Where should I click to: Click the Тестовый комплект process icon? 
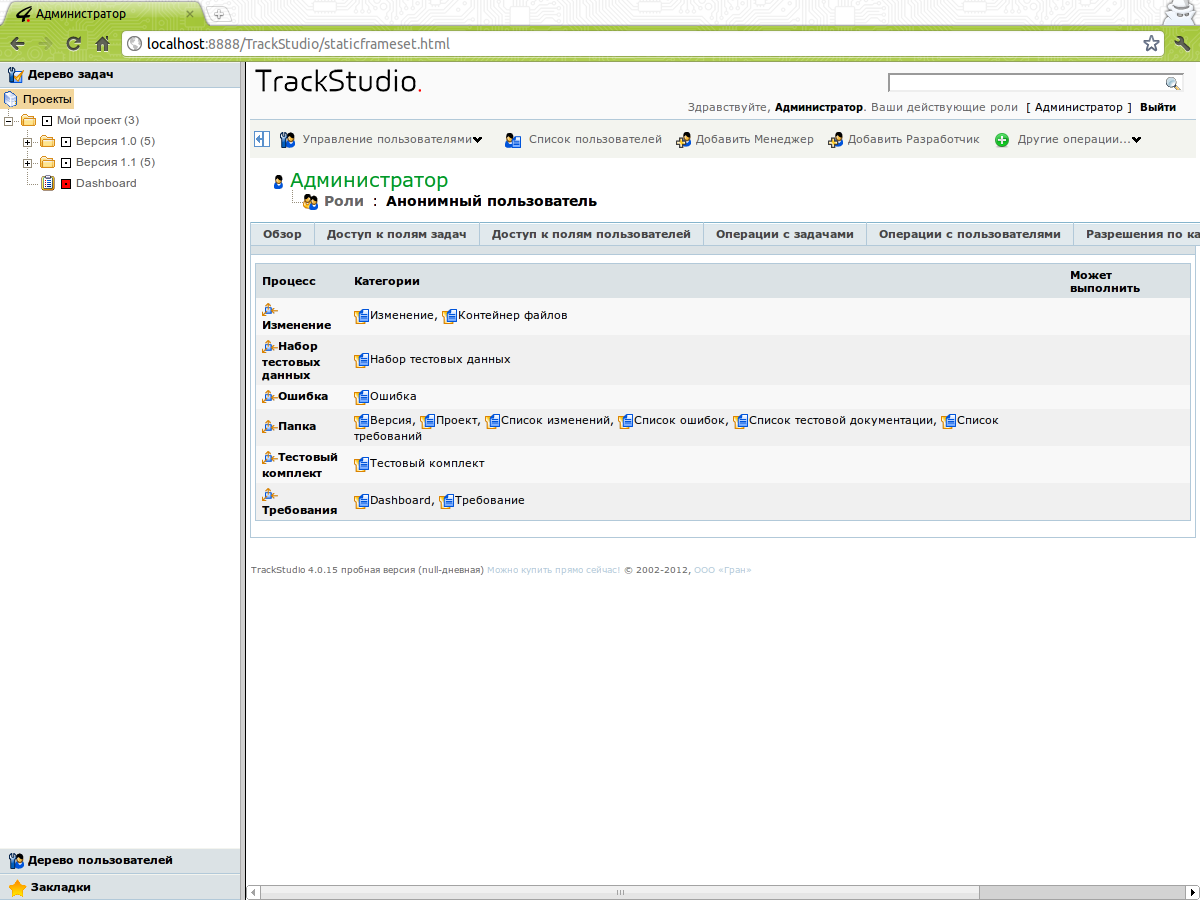tap(269, 458)
